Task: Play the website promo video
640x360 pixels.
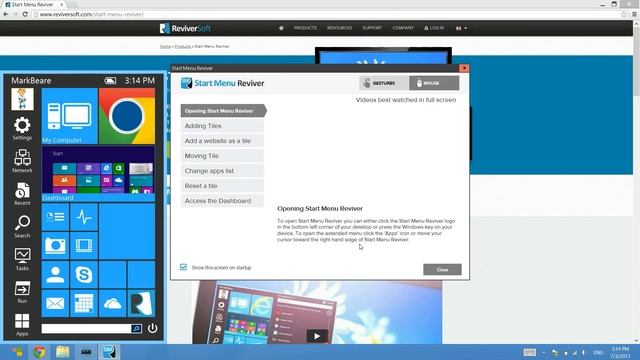Action: (317, 336)
